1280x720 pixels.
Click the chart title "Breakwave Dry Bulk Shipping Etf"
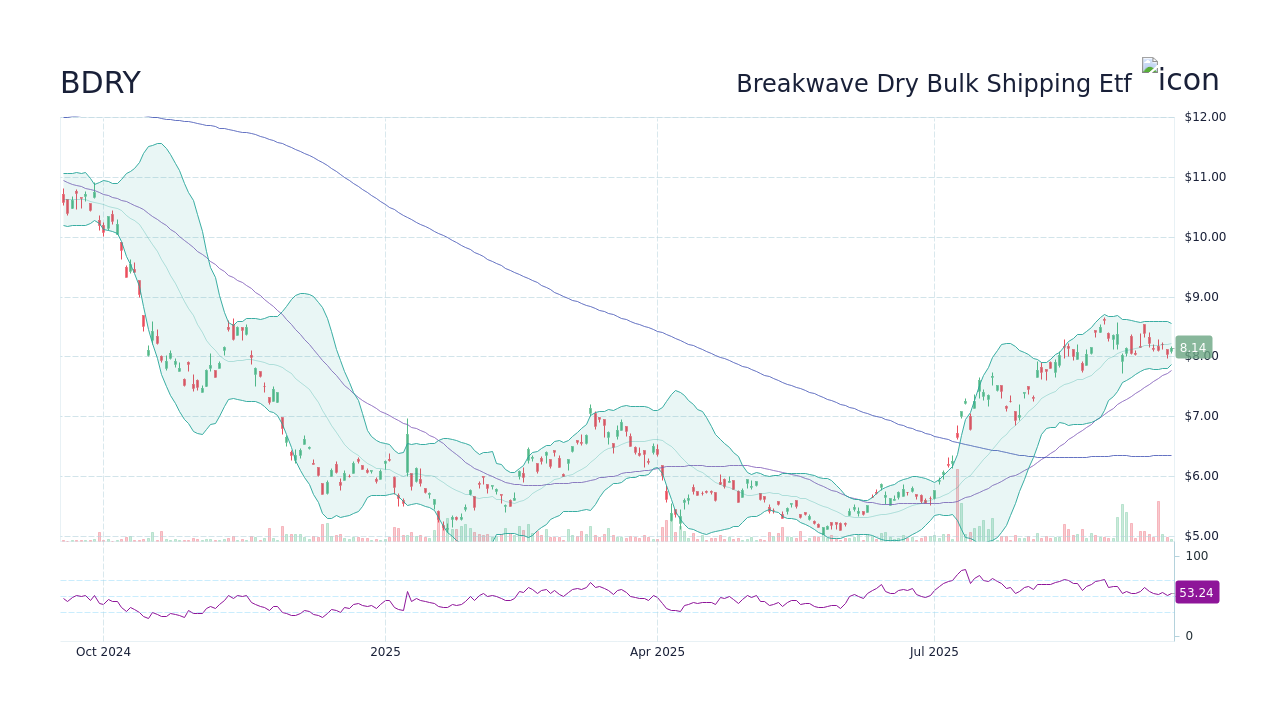tap(931, 84)
